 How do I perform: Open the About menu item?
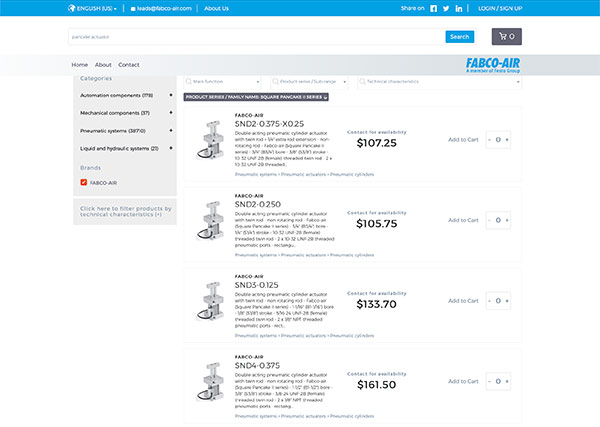[103, 65]
